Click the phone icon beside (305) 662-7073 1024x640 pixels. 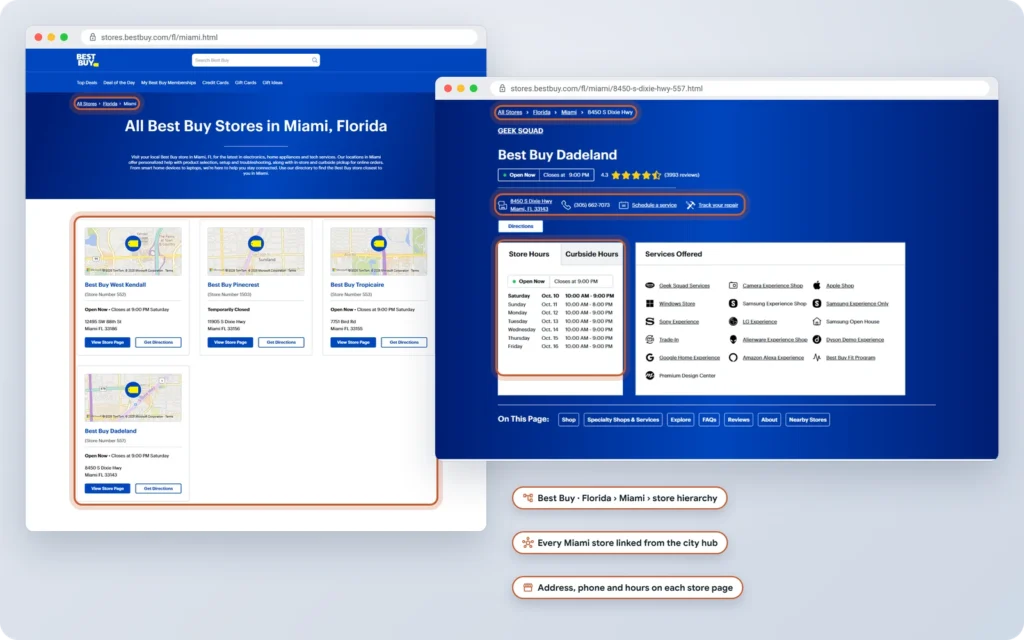[566, 205]
